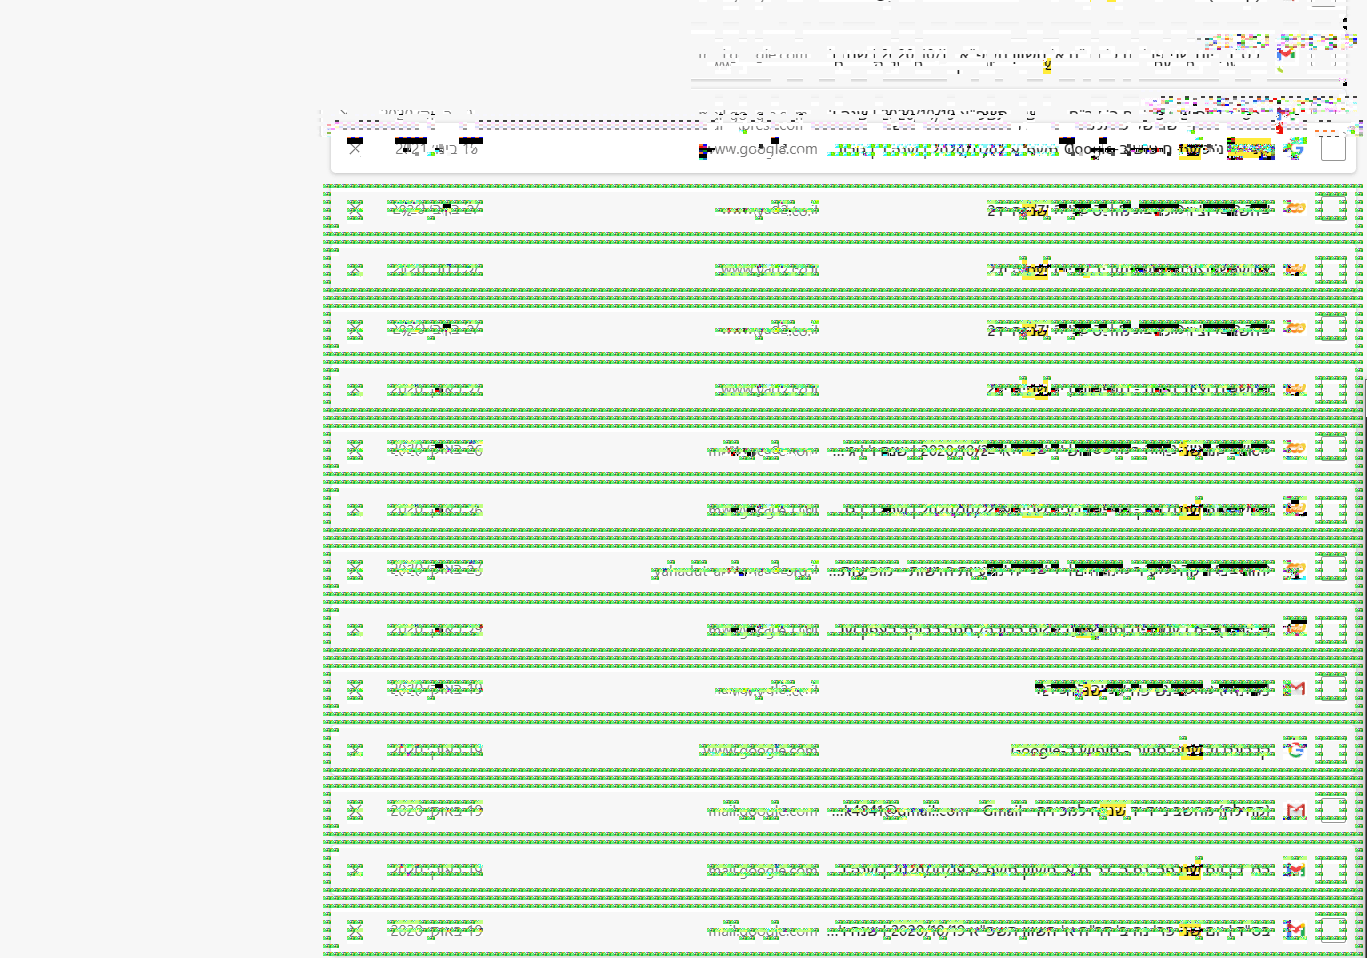This screenshot has height=958, width=1367.
Task: Remove the "4841@gmail.com – Gmail" history entry
Action: pyautogui.click(x=355, y=810)
